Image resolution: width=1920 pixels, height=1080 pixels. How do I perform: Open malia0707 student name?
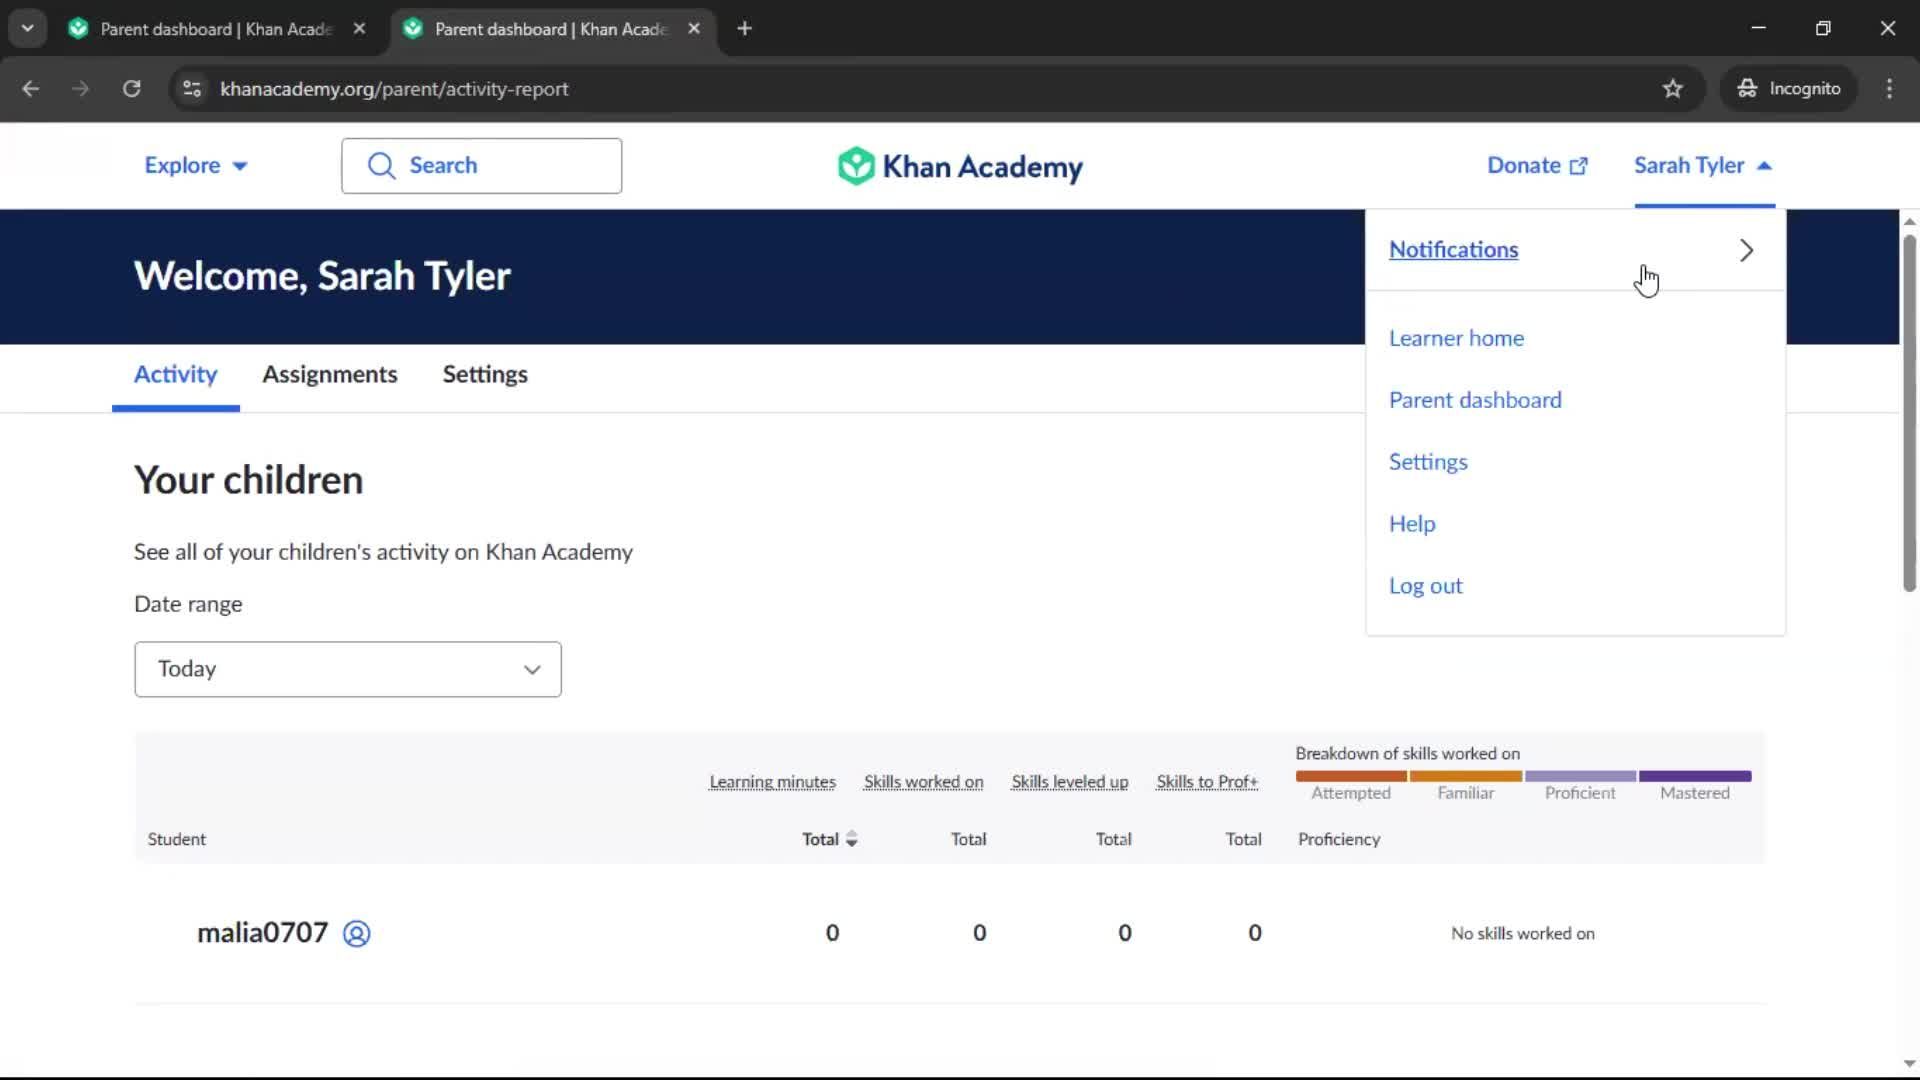(262, 933)
